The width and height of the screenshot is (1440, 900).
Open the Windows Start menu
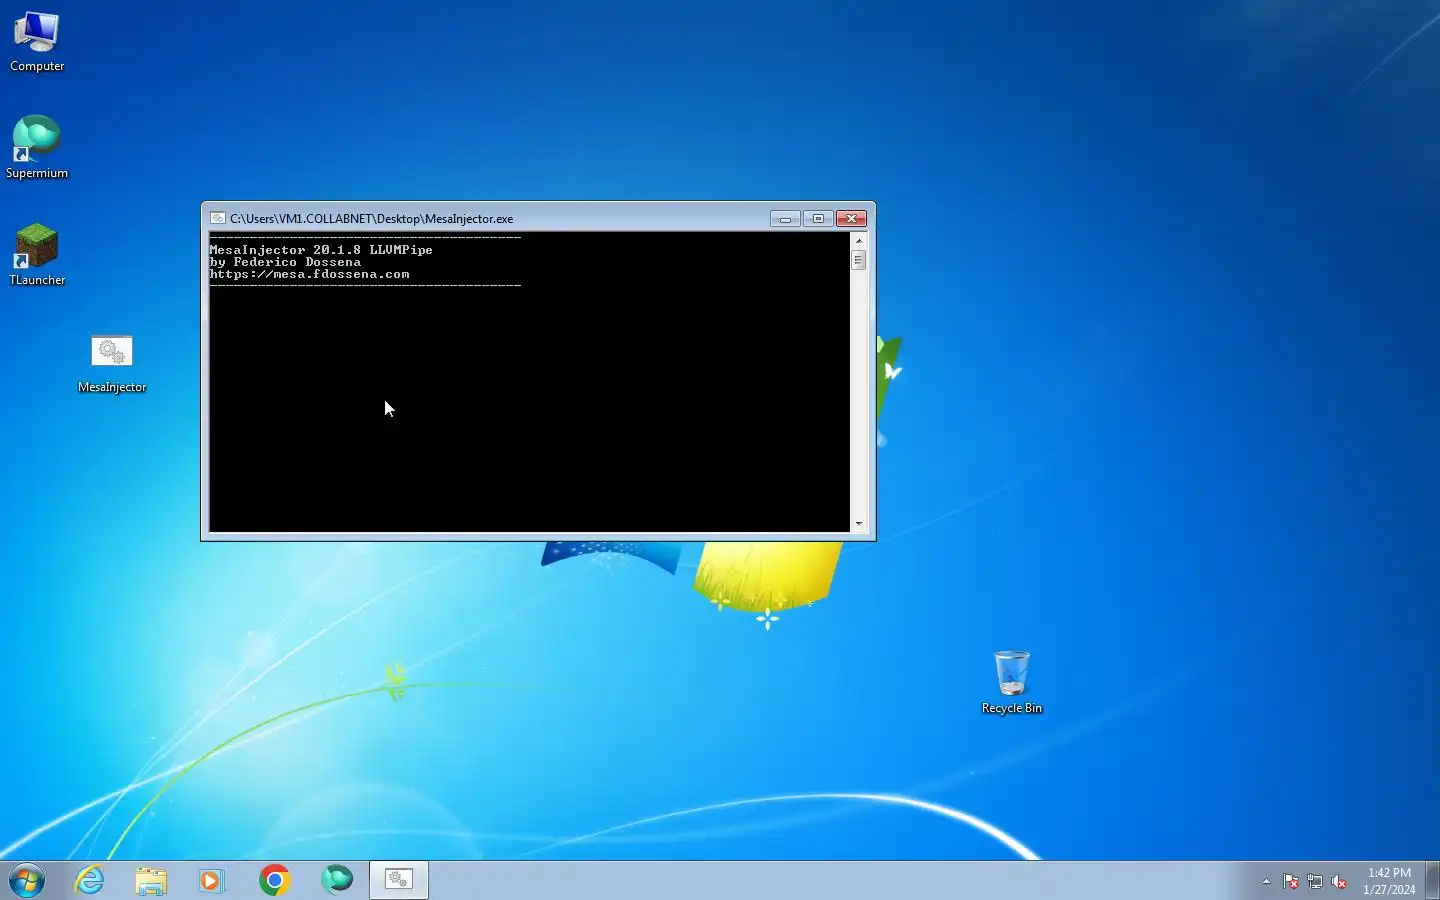click(x=27, y=880)
